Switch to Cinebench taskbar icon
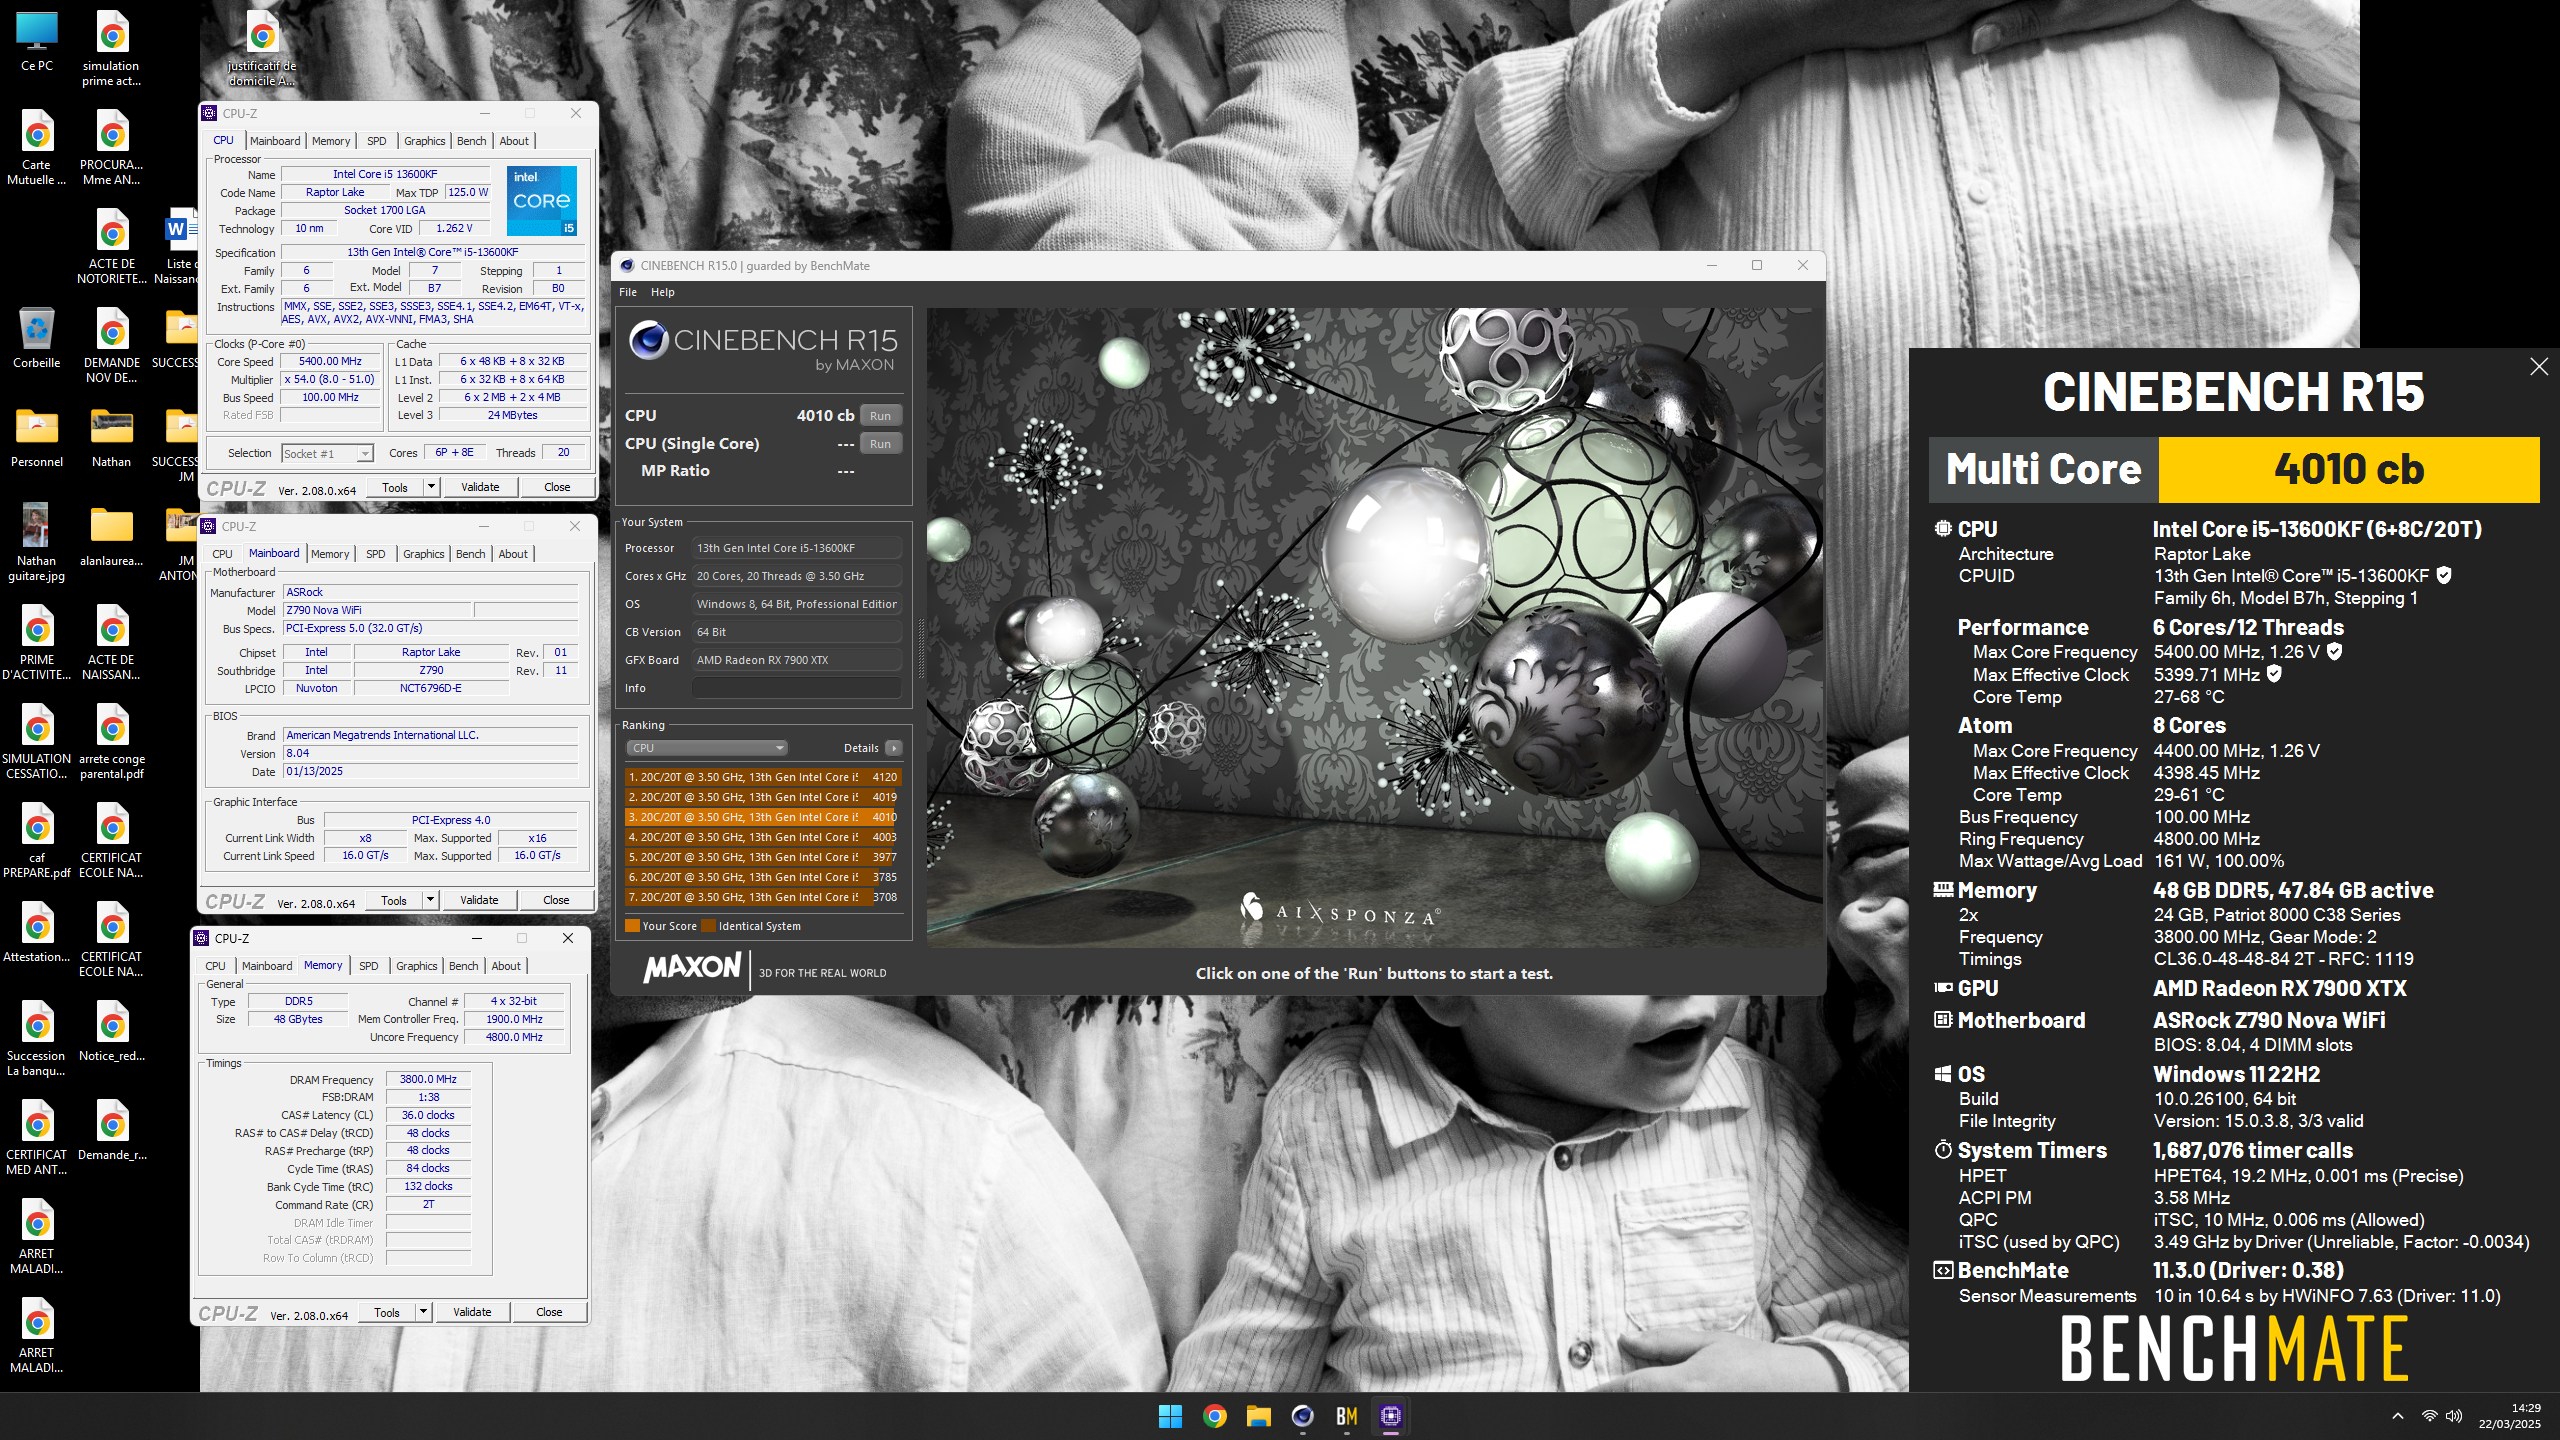The width and height of the screenshot is (2560, 1440). point(1302,1416)
